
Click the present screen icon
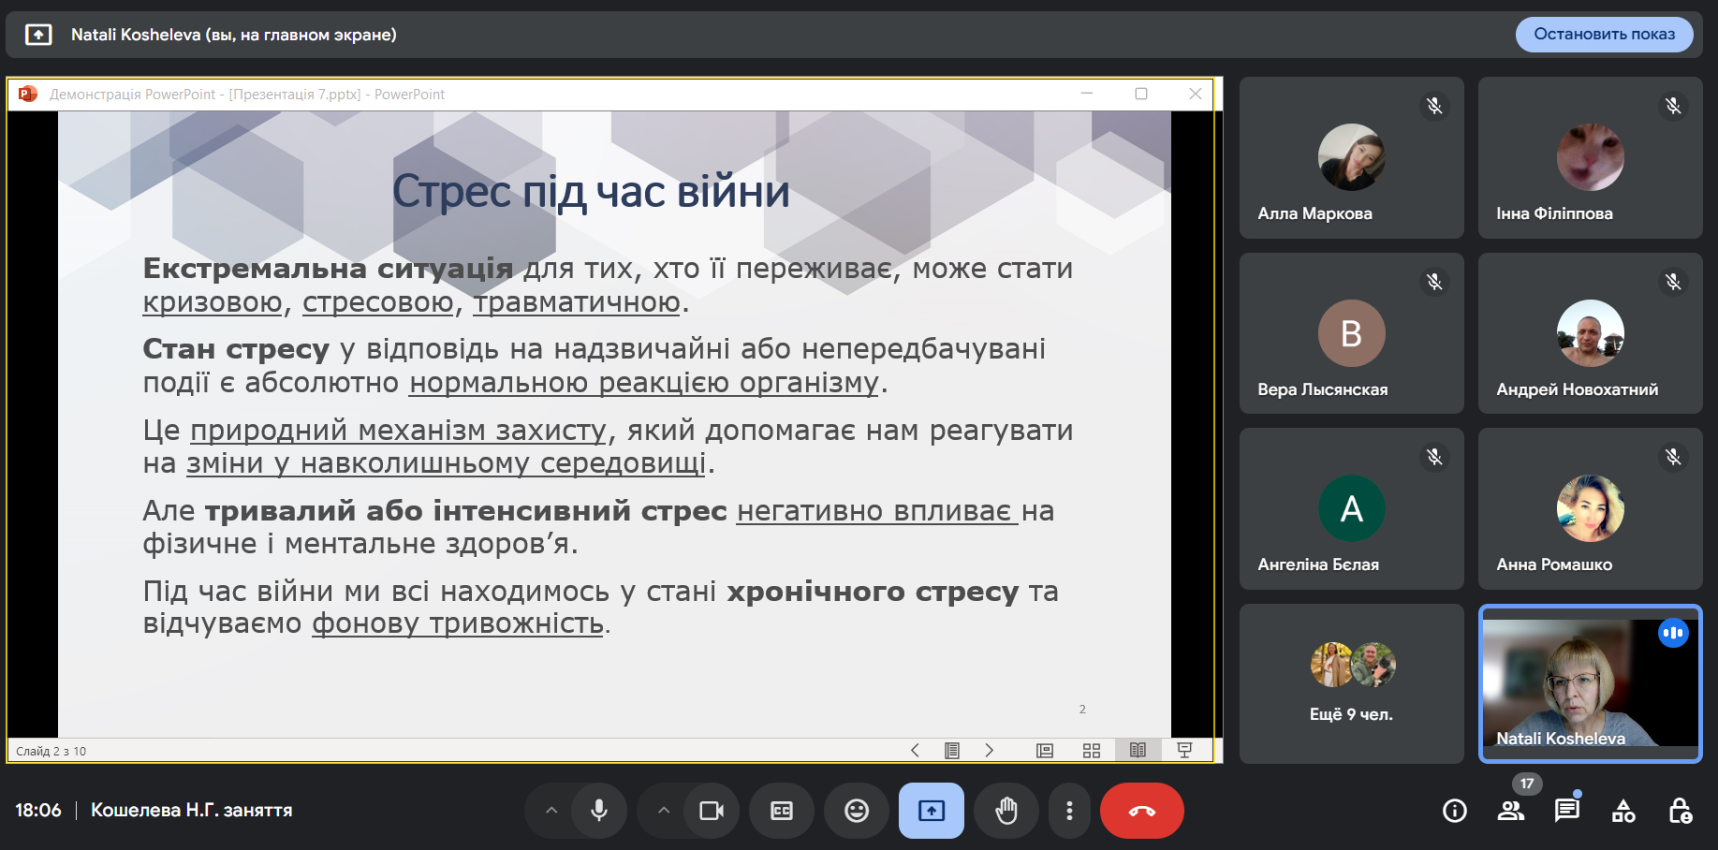click(931, 810)
